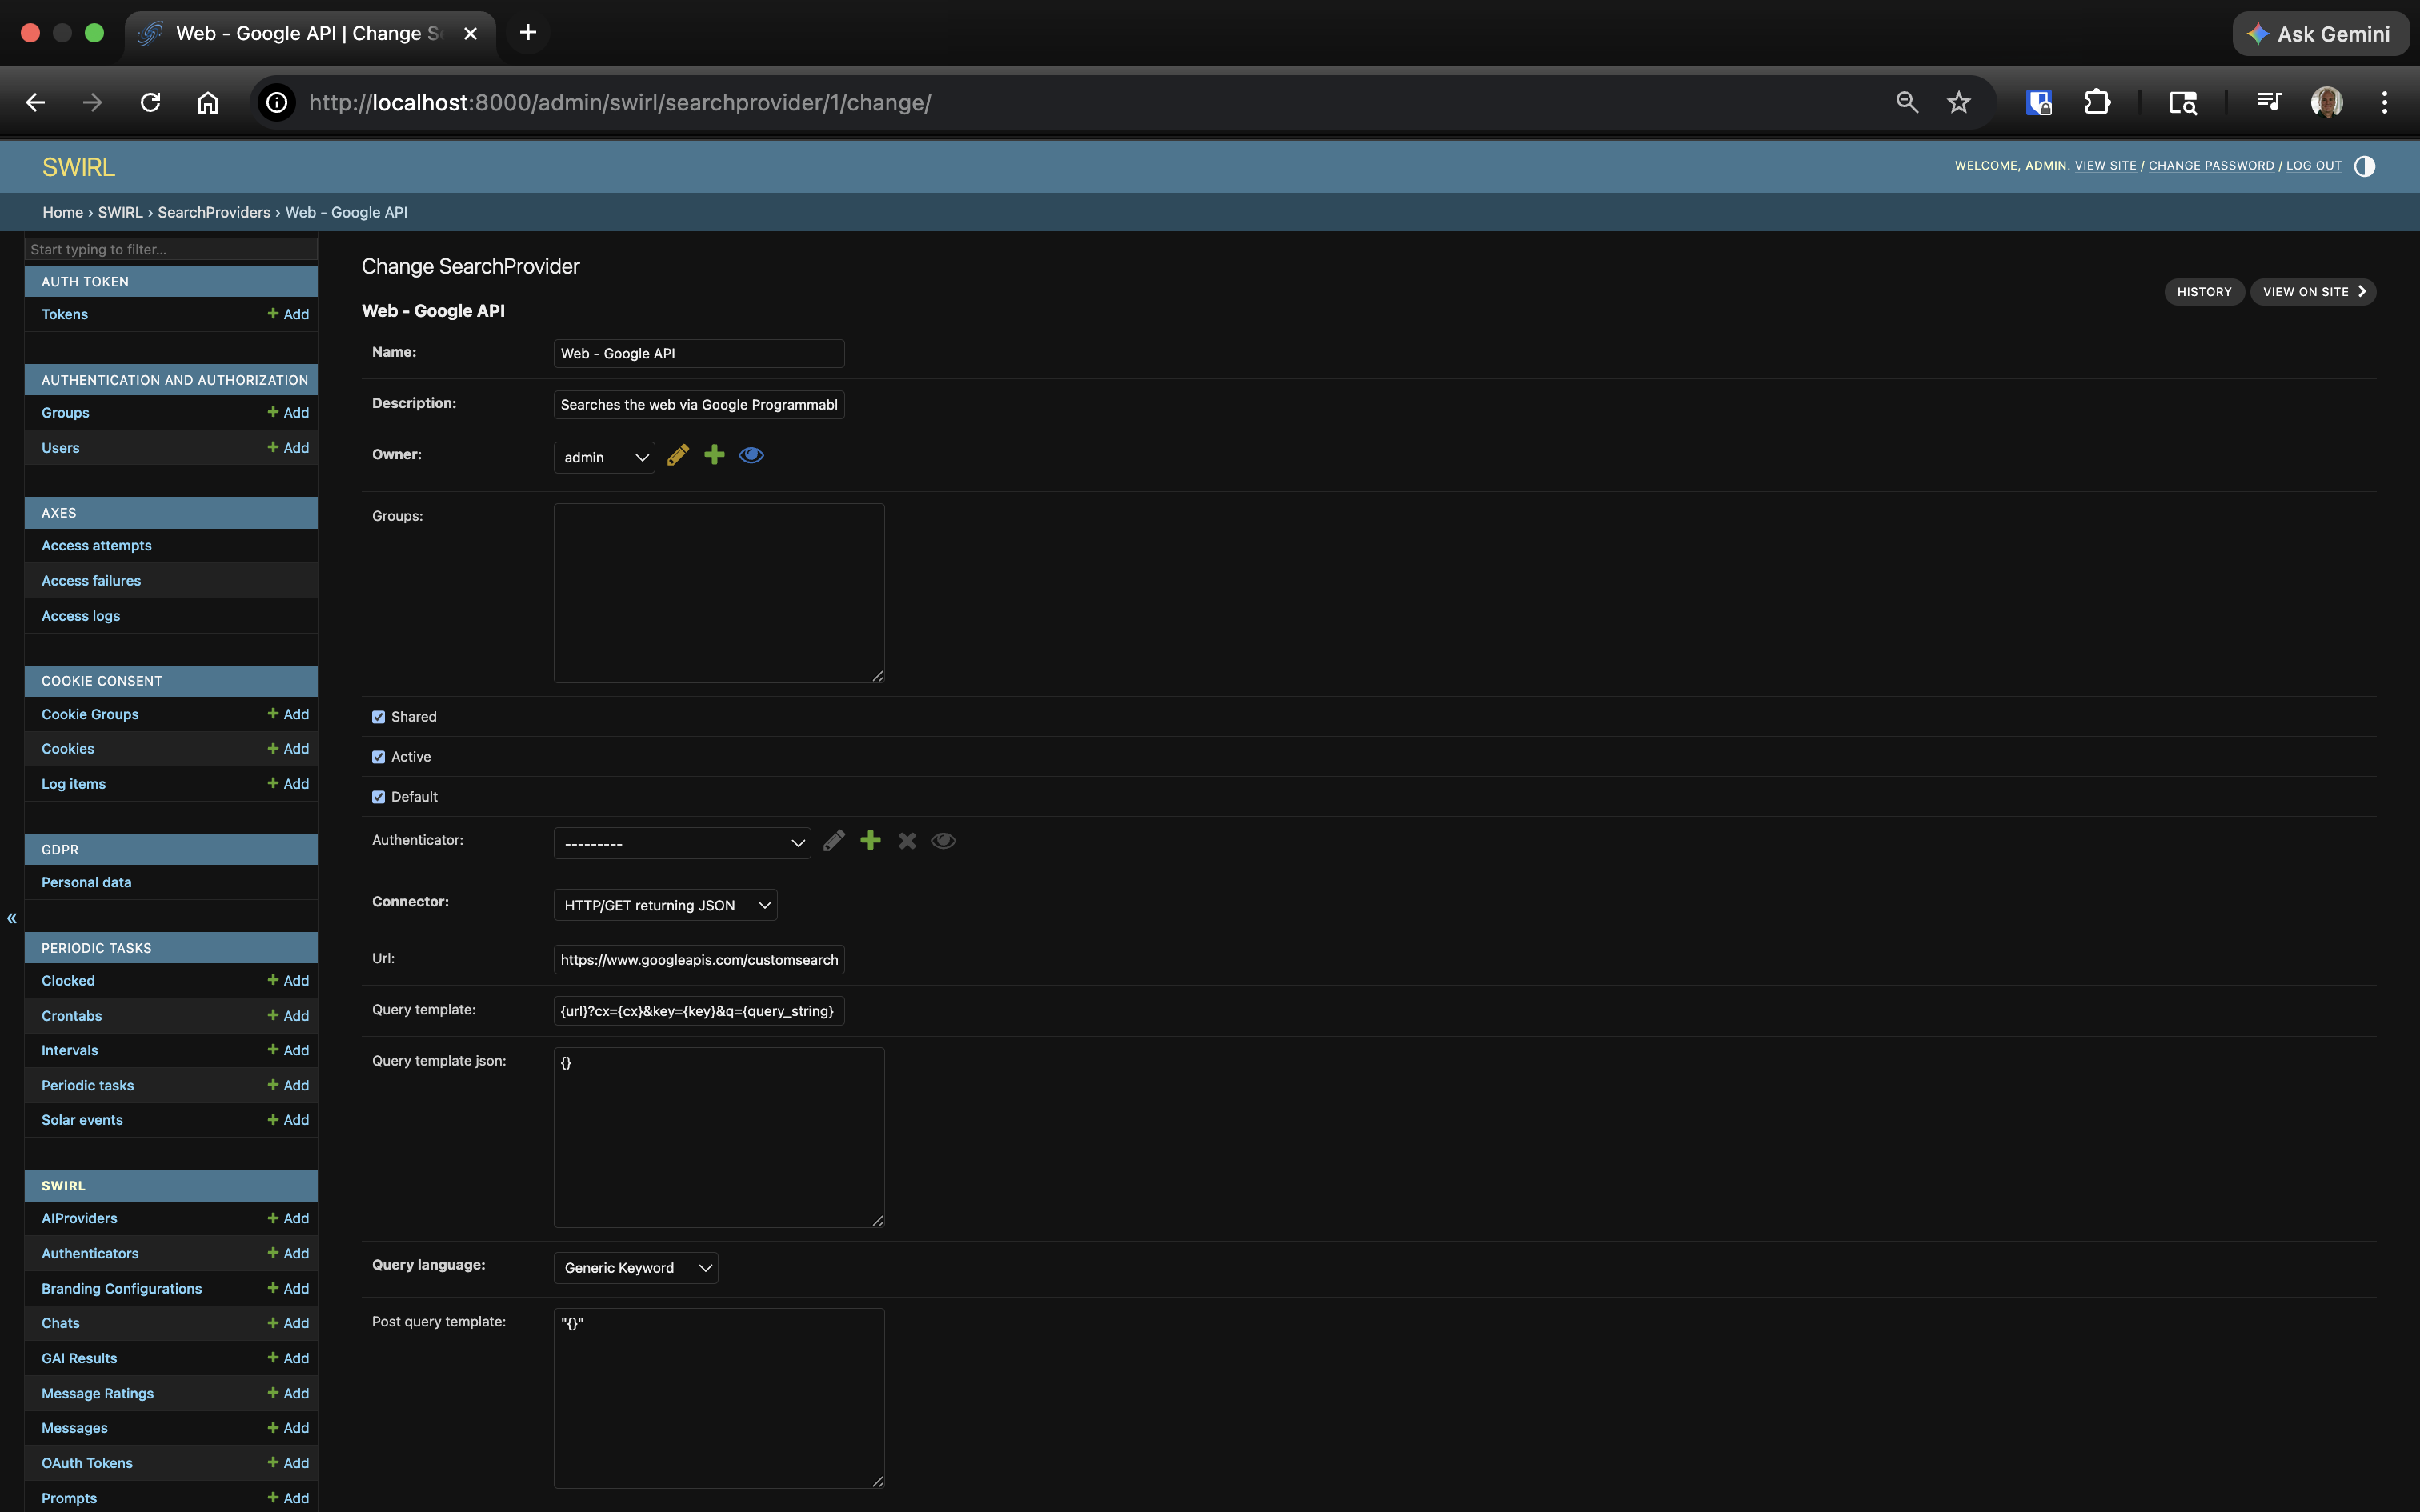
Task: View authenticator details via the eye icon
Action: click(x=941, y=840)
